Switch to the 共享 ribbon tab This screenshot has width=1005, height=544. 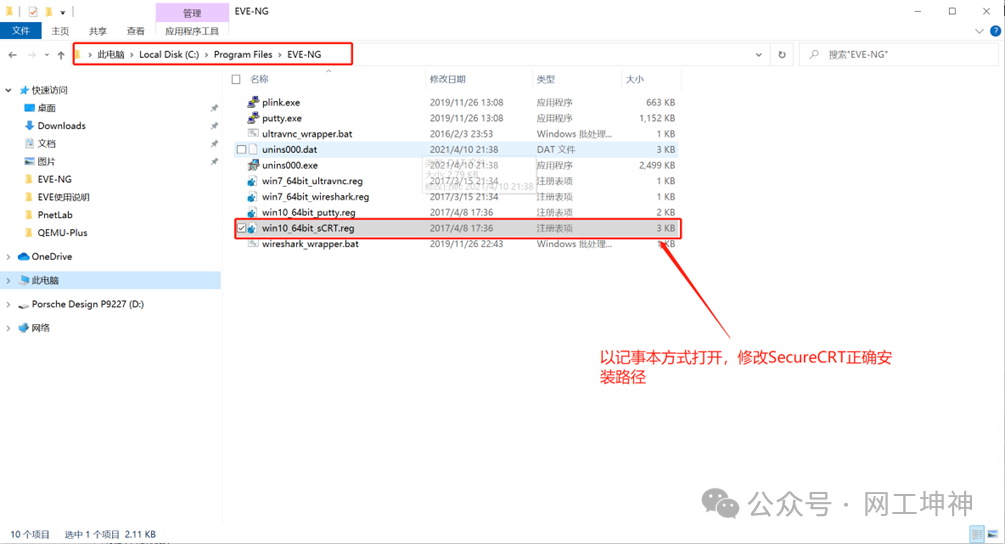pyautogui.click(x=98, y=31)
